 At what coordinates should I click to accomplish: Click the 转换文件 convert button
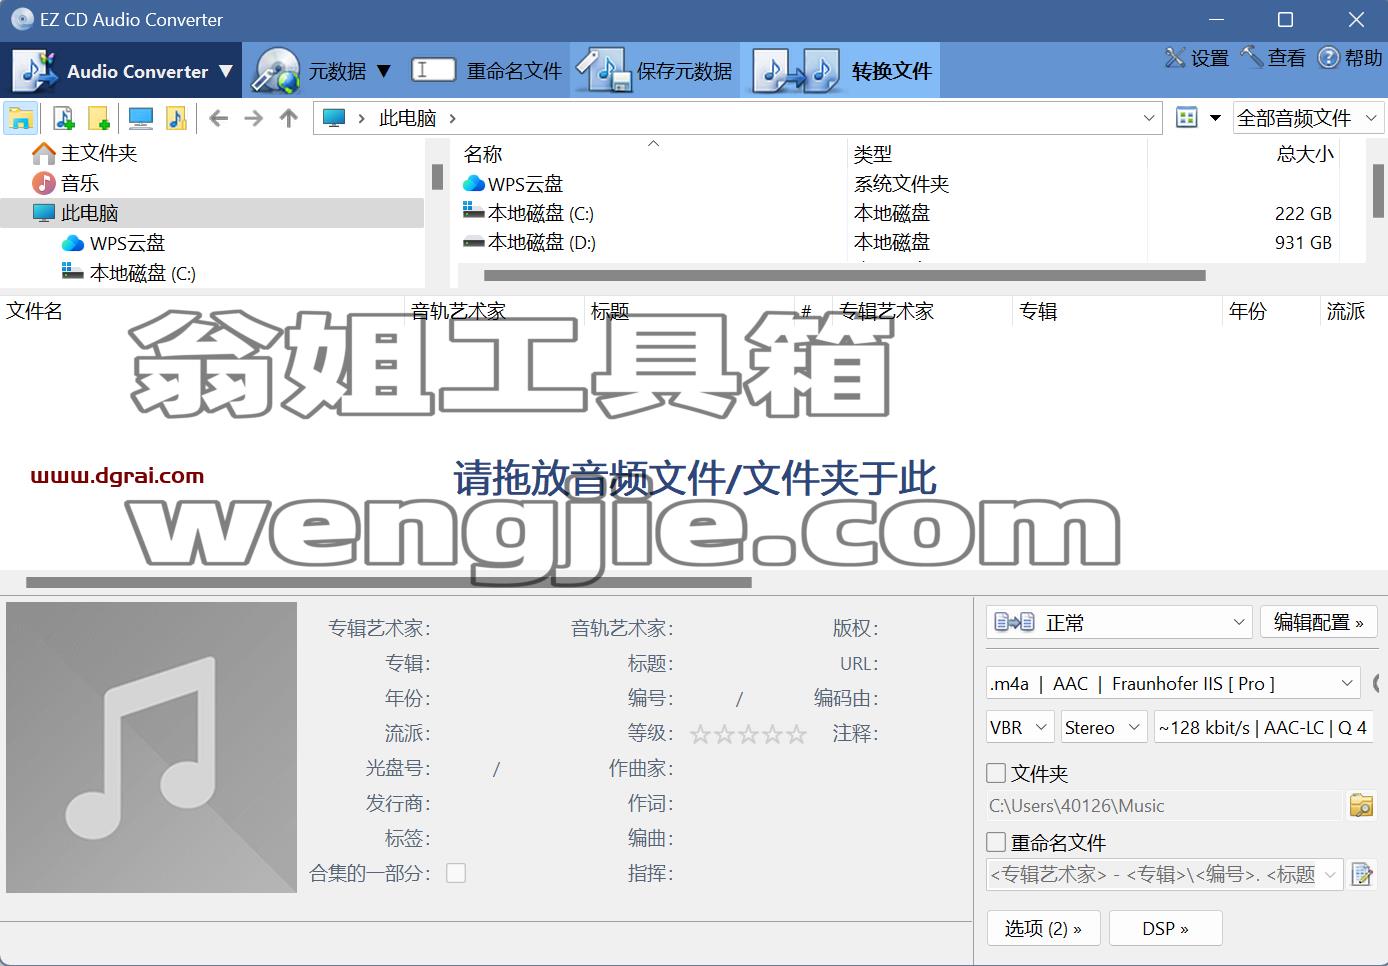840,71
